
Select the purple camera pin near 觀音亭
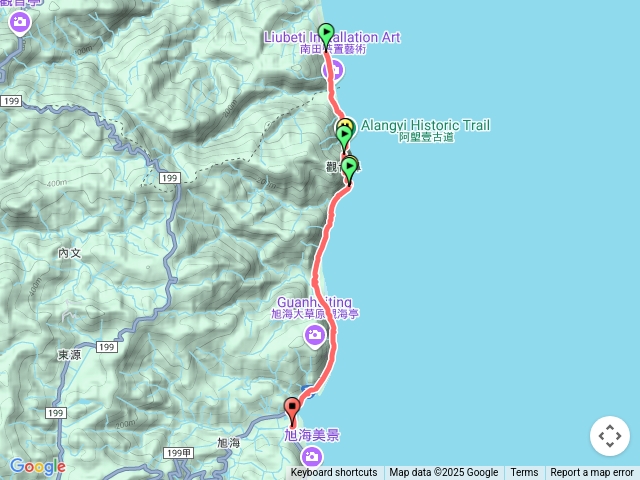tap(20, 22)
